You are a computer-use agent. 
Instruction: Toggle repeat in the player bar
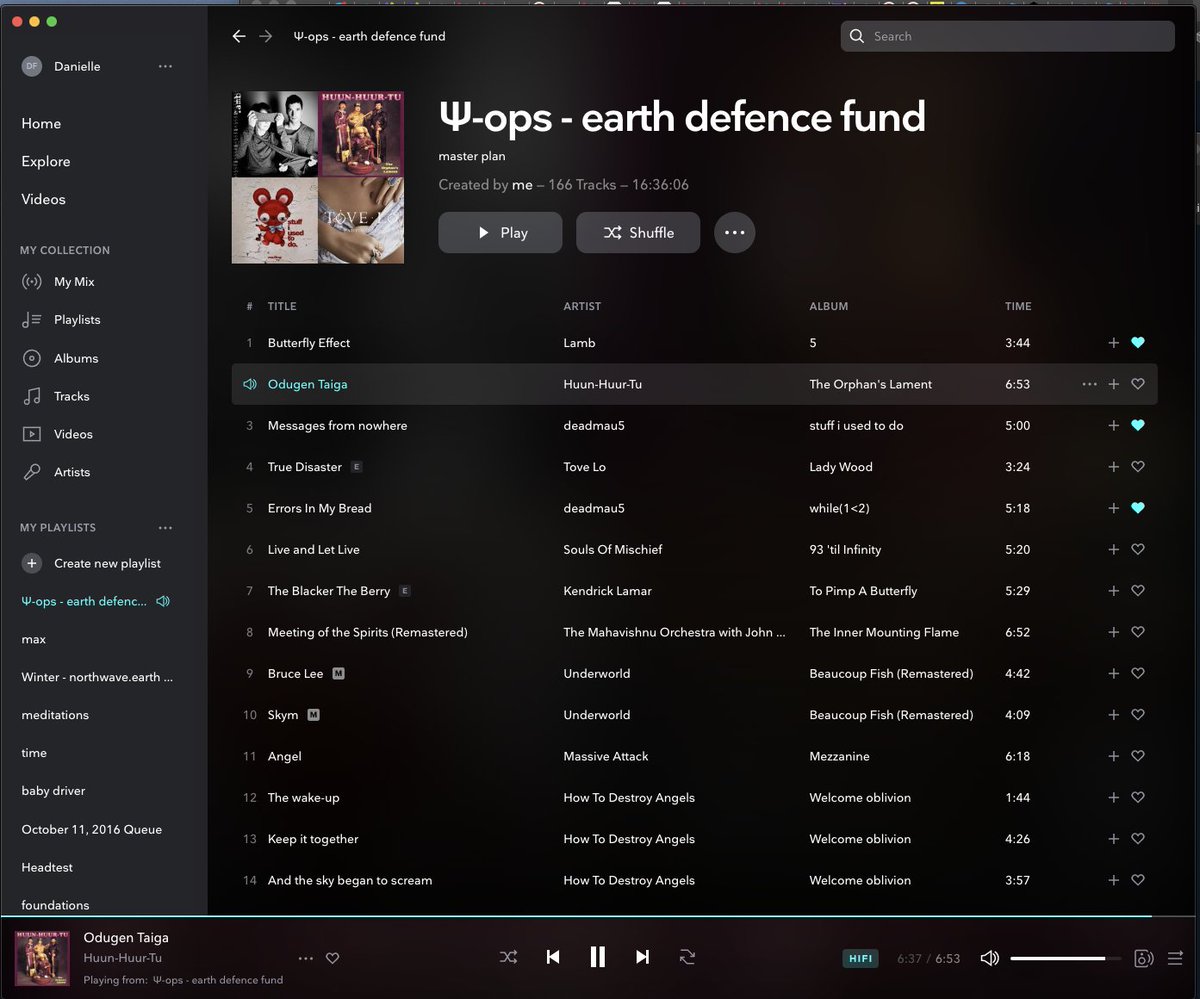687,957
